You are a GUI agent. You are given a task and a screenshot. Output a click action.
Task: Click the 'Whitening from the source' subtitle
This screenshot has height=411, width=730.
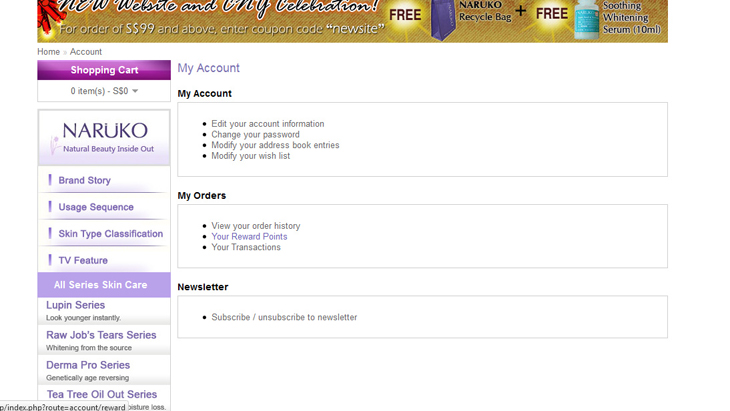coord(89,348)
